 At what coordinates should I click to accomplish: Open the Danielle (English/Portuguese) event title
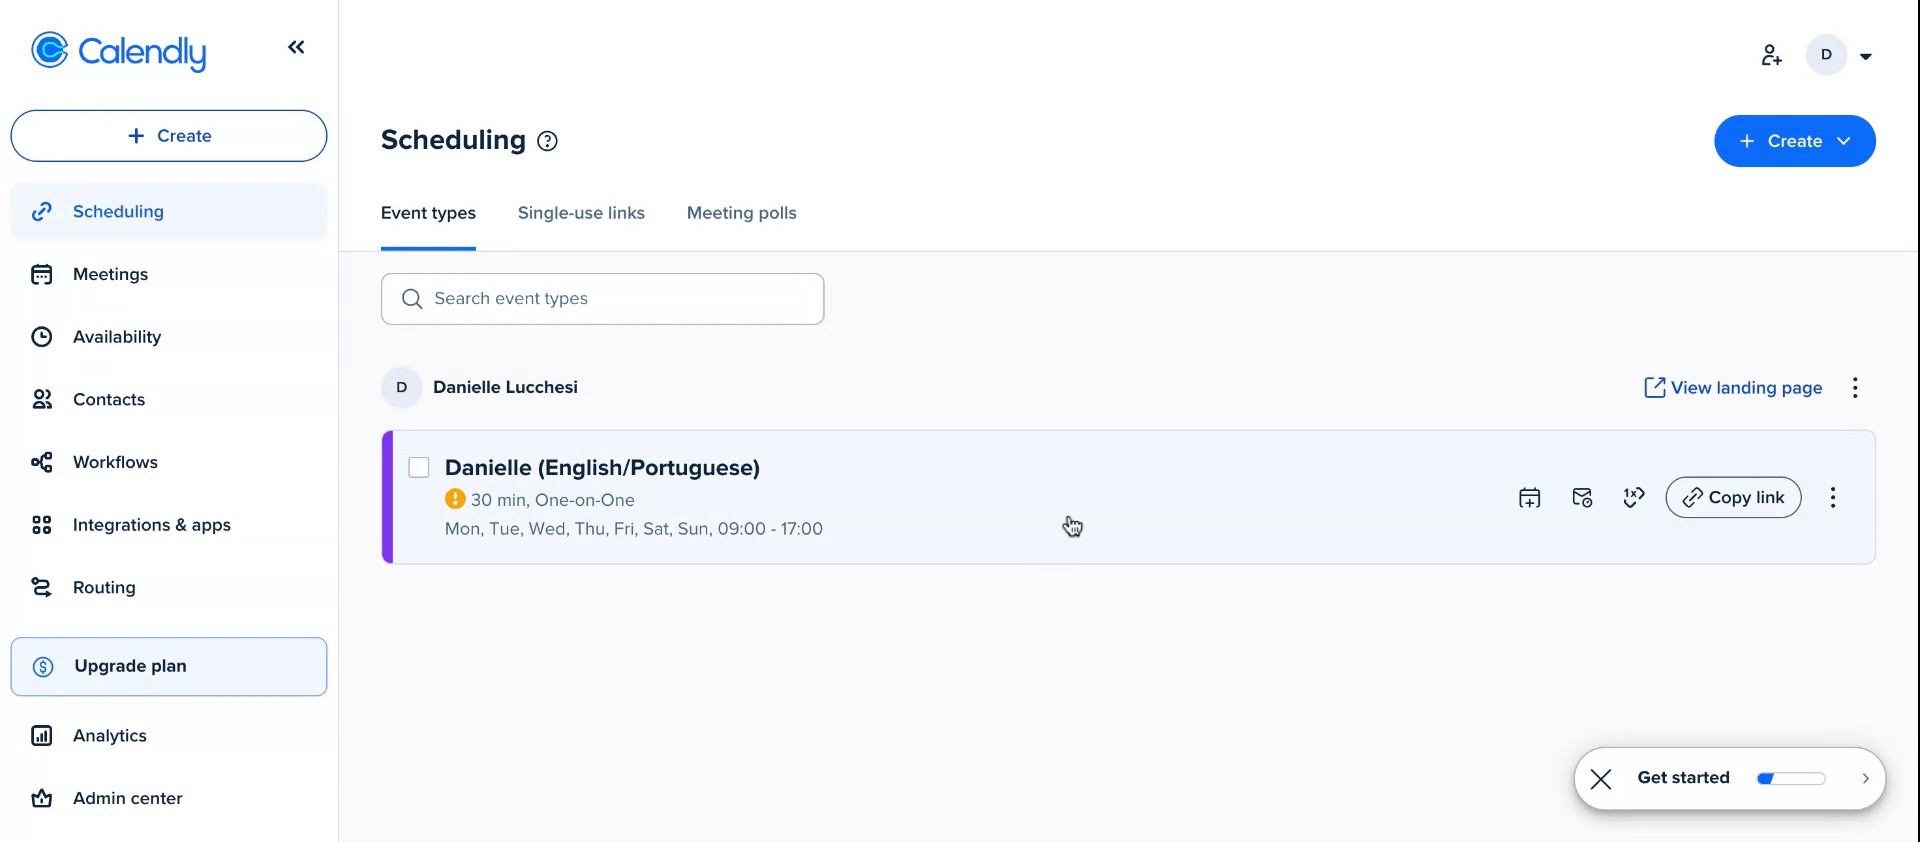602,467
